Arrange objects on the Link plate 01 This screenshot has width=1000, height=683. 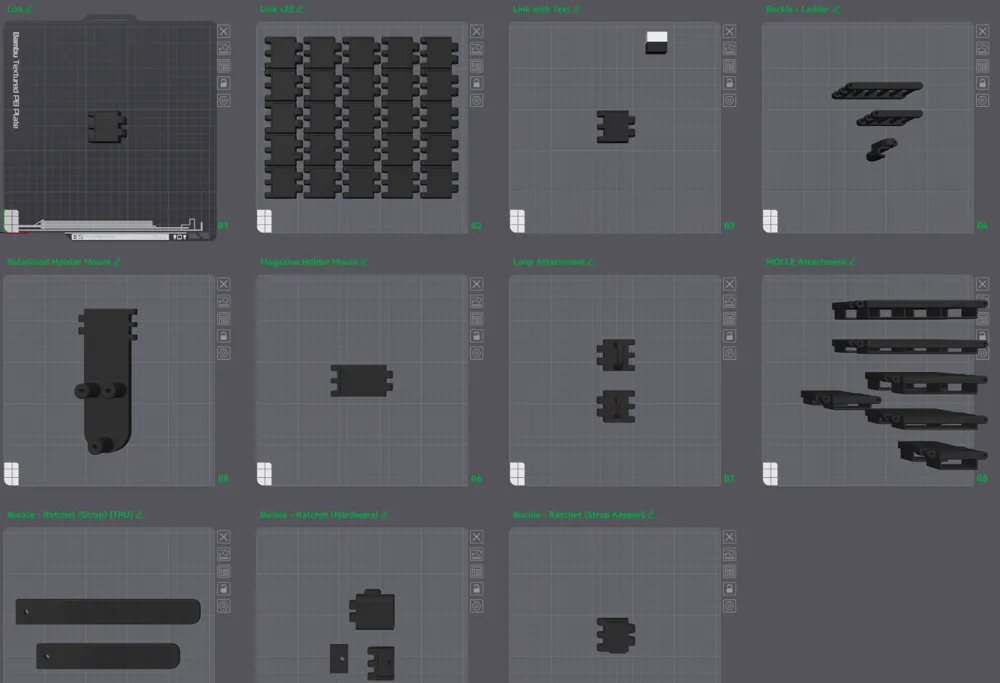pyautogui.click(x=224, y=66)
